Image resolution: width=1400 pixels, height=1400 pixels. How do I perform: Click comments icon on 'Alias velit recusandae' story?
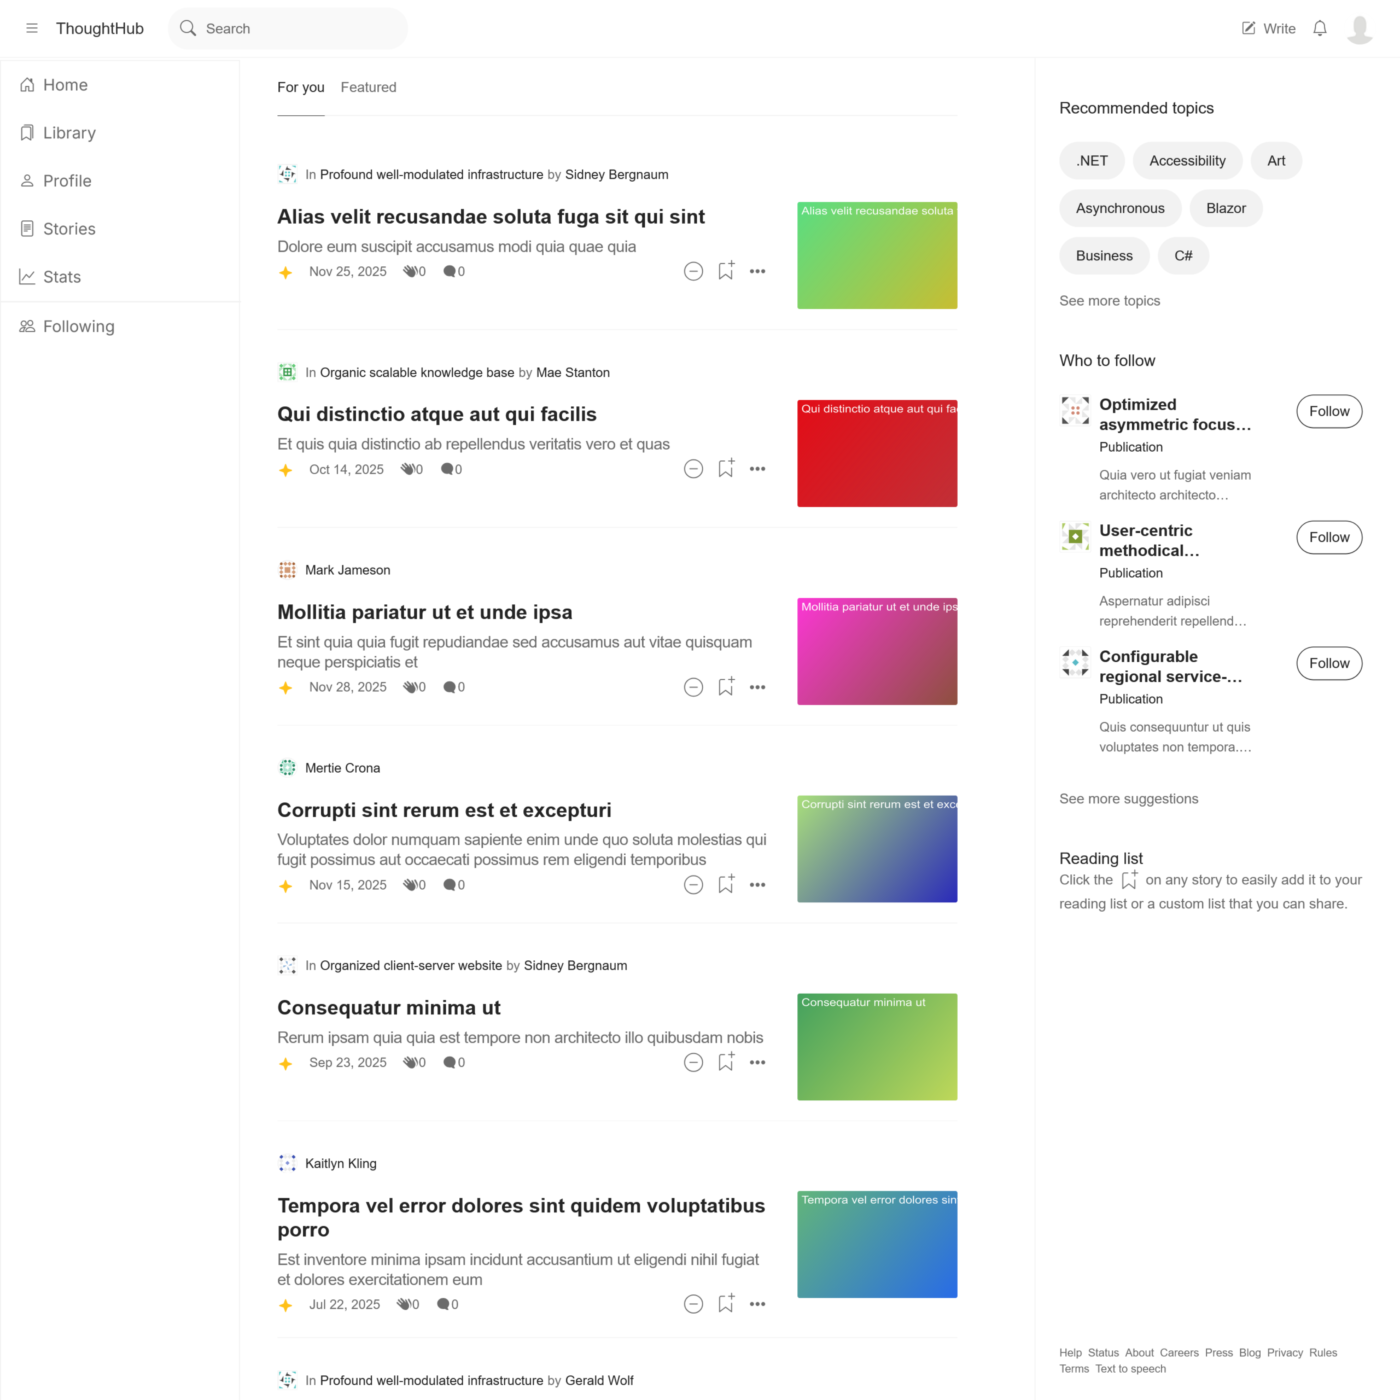(x=449, y=271)
